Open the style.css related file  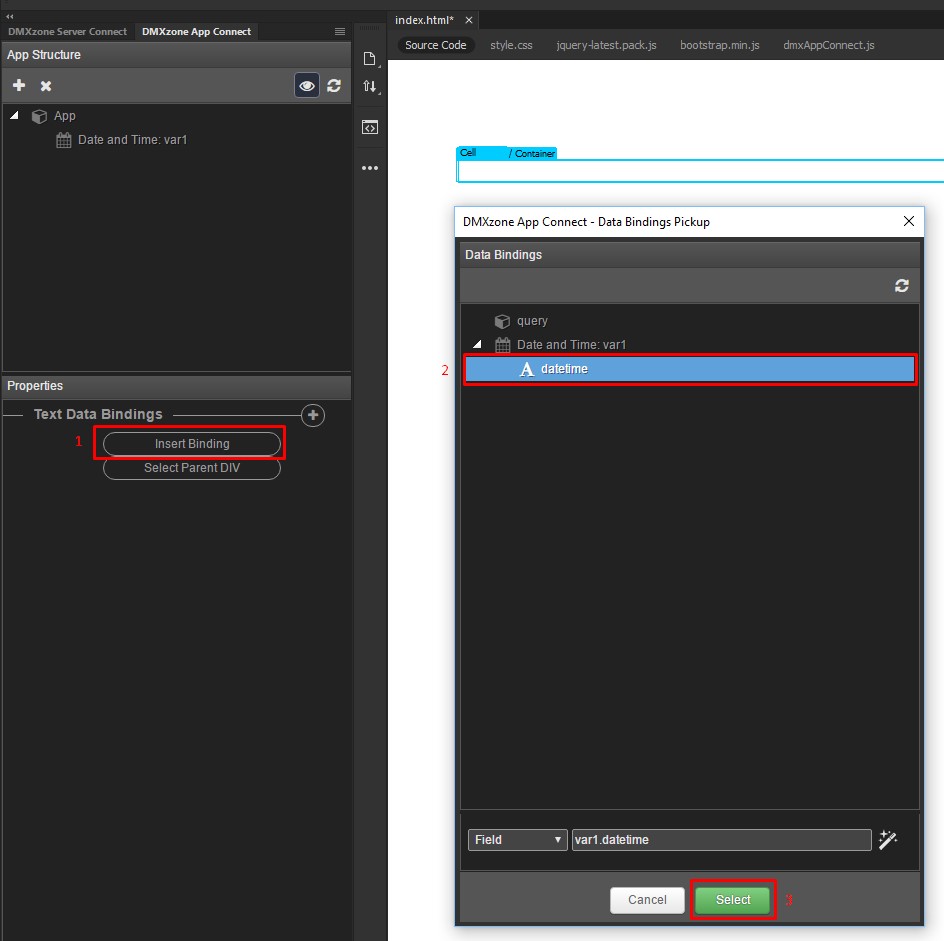[511, 45]
